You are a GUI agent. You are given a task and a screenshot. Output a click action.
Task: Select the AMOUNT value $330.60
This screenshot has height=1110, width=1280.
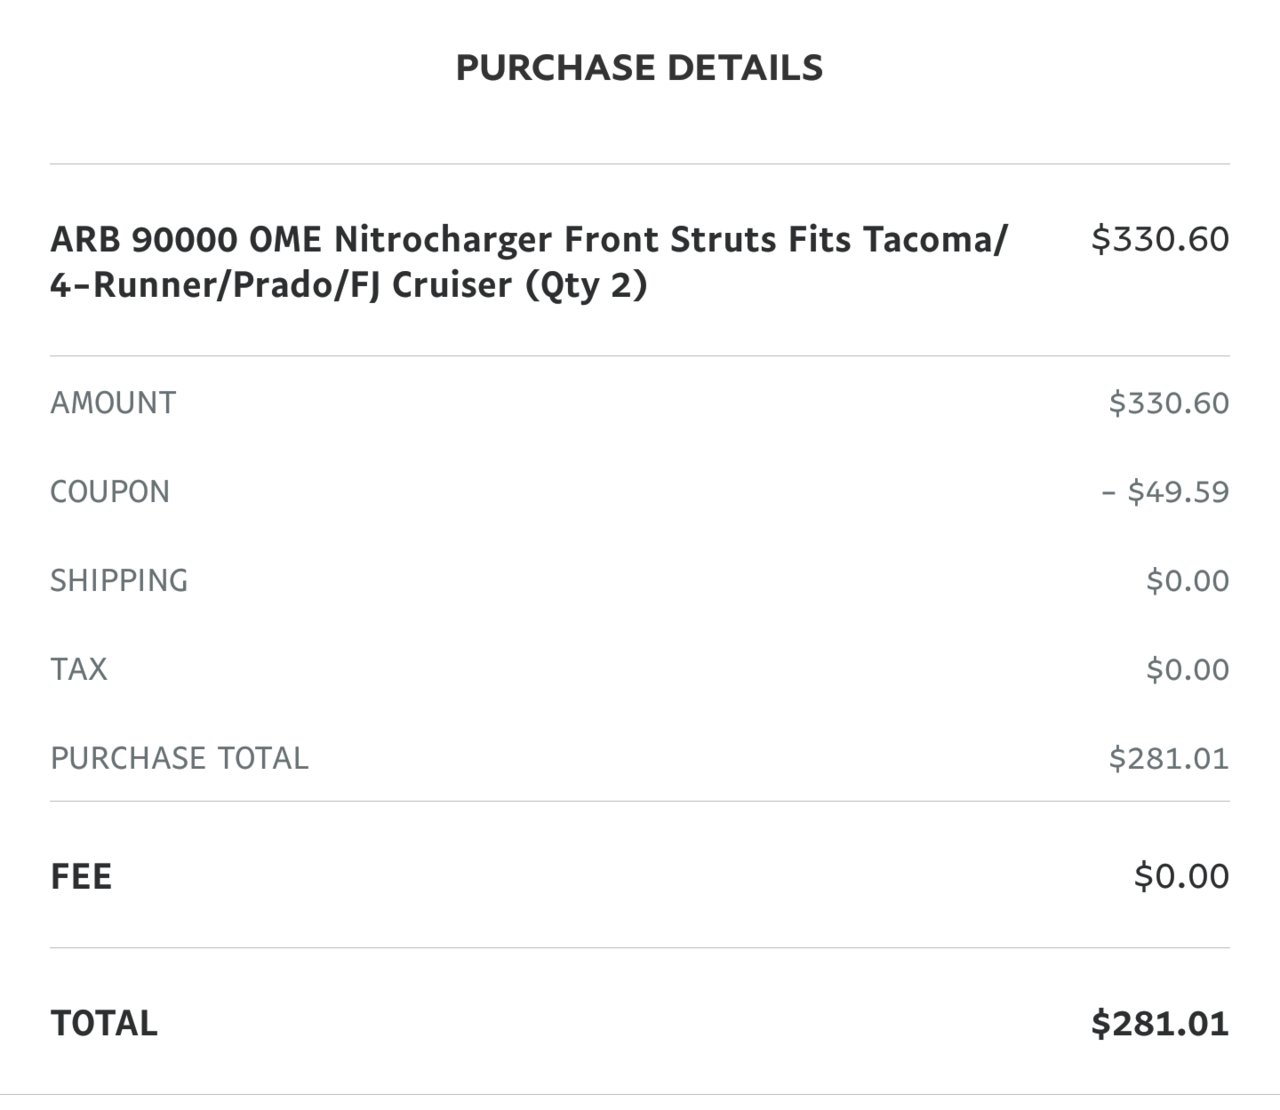click(x=1169, y=403)
